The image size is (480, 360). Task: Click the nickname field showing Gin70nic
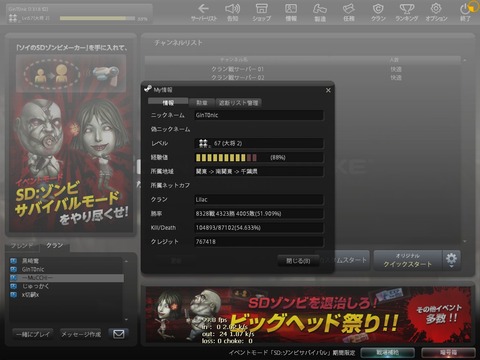tap(259, 115)
